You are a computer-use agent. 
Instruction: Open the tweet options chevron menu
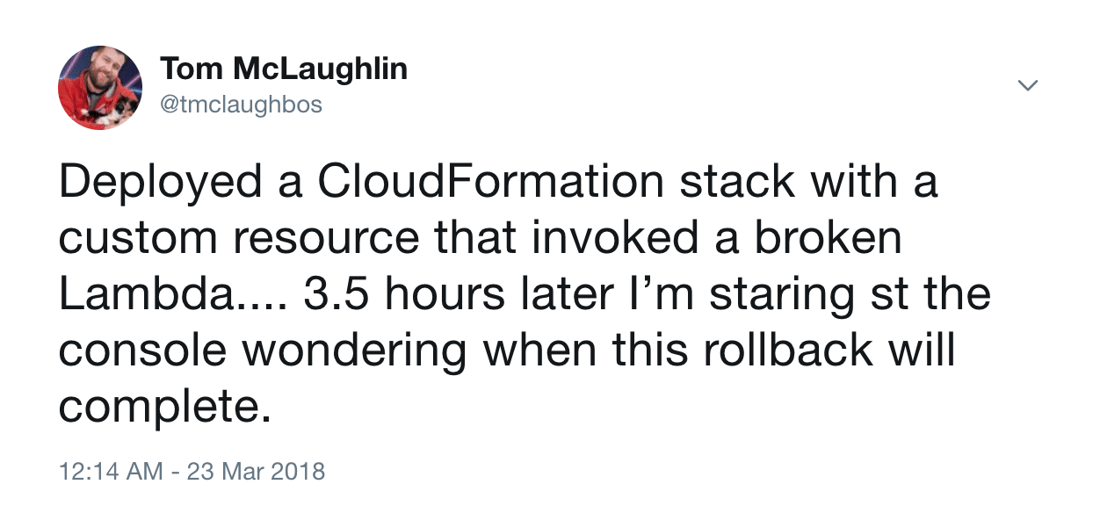[1027, 87]
